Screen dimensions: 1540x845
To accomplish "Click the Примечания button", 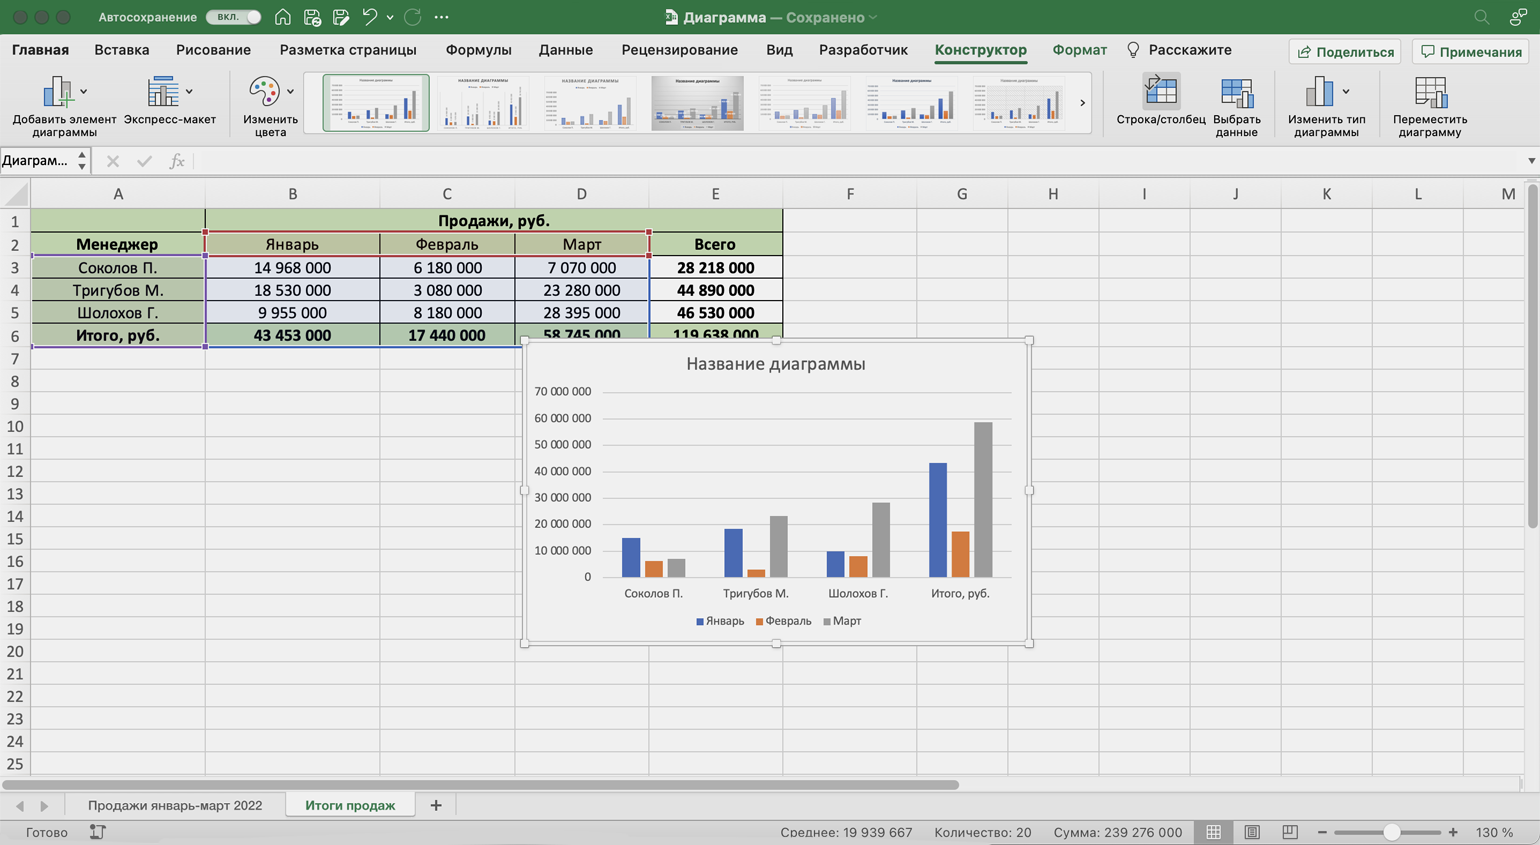I will click(1471, 51).
